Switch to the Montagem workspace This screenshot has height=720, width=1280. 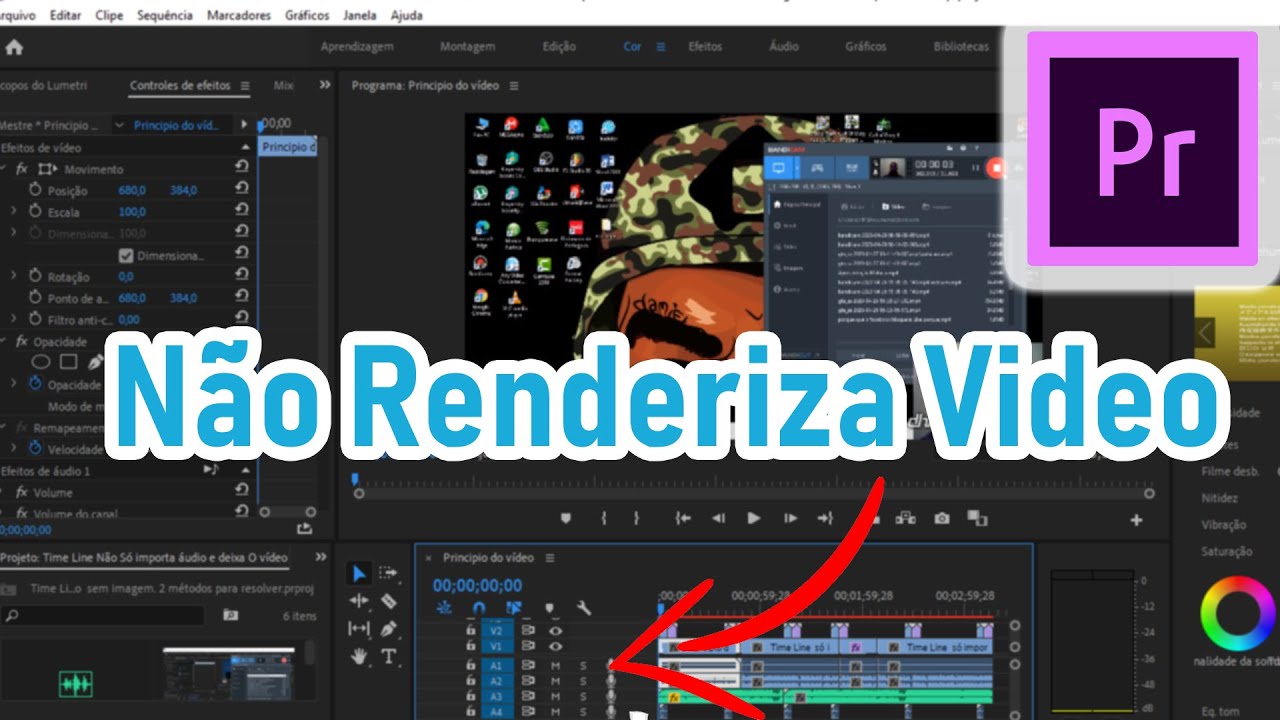pos(467,47)
